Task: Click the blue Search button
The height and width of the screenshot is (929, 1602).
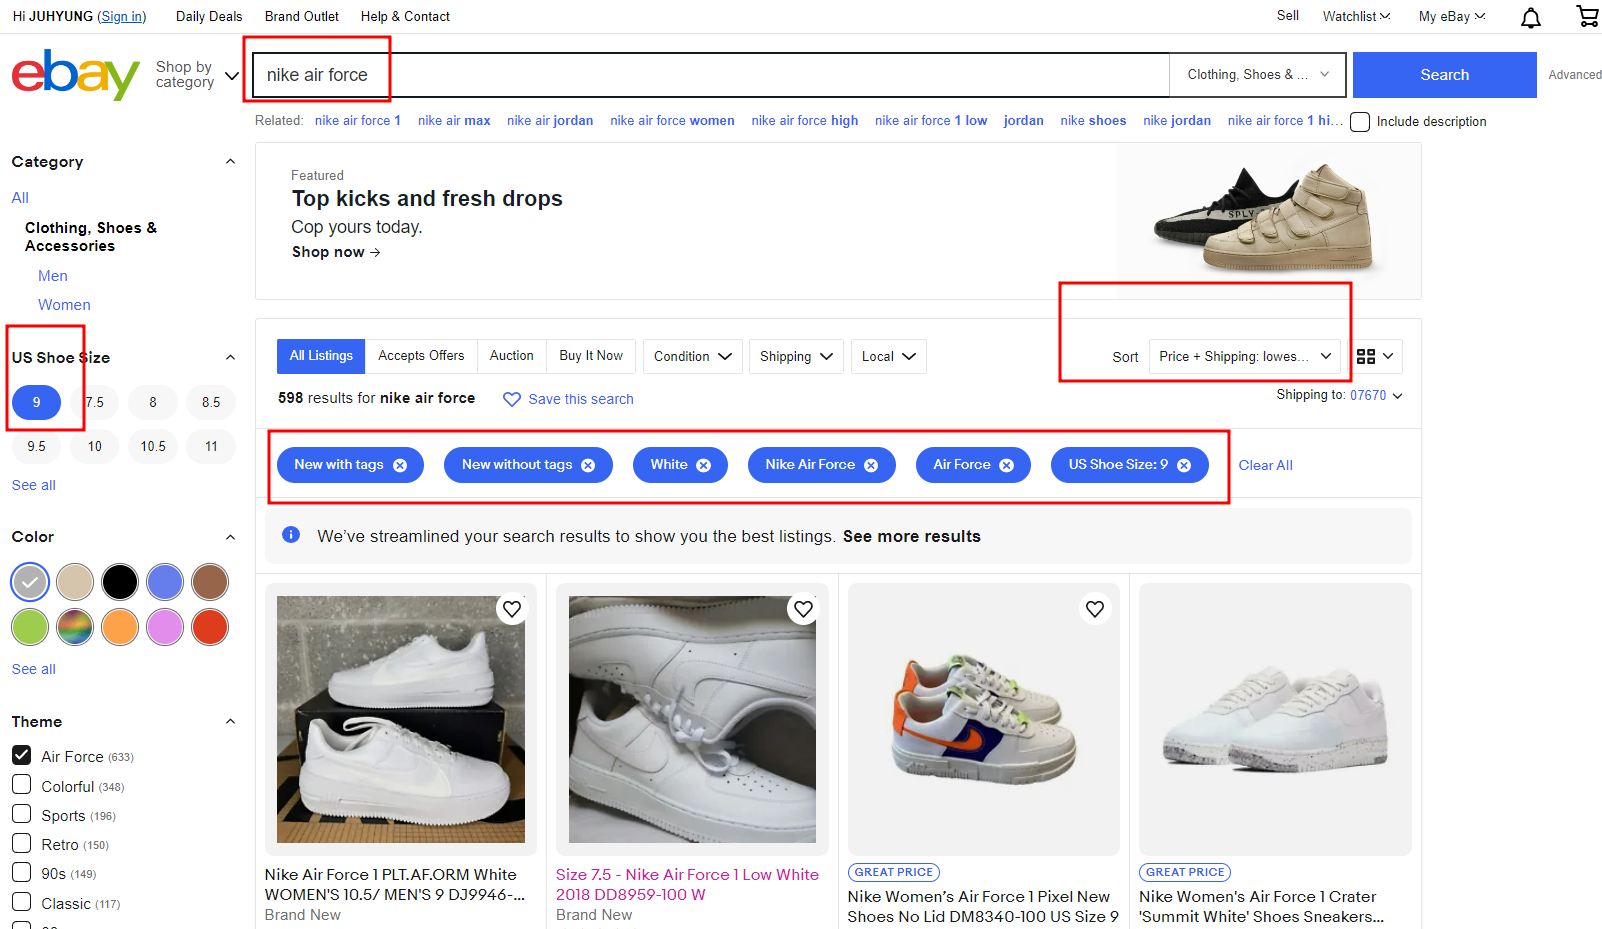Action: [1445, 75]
